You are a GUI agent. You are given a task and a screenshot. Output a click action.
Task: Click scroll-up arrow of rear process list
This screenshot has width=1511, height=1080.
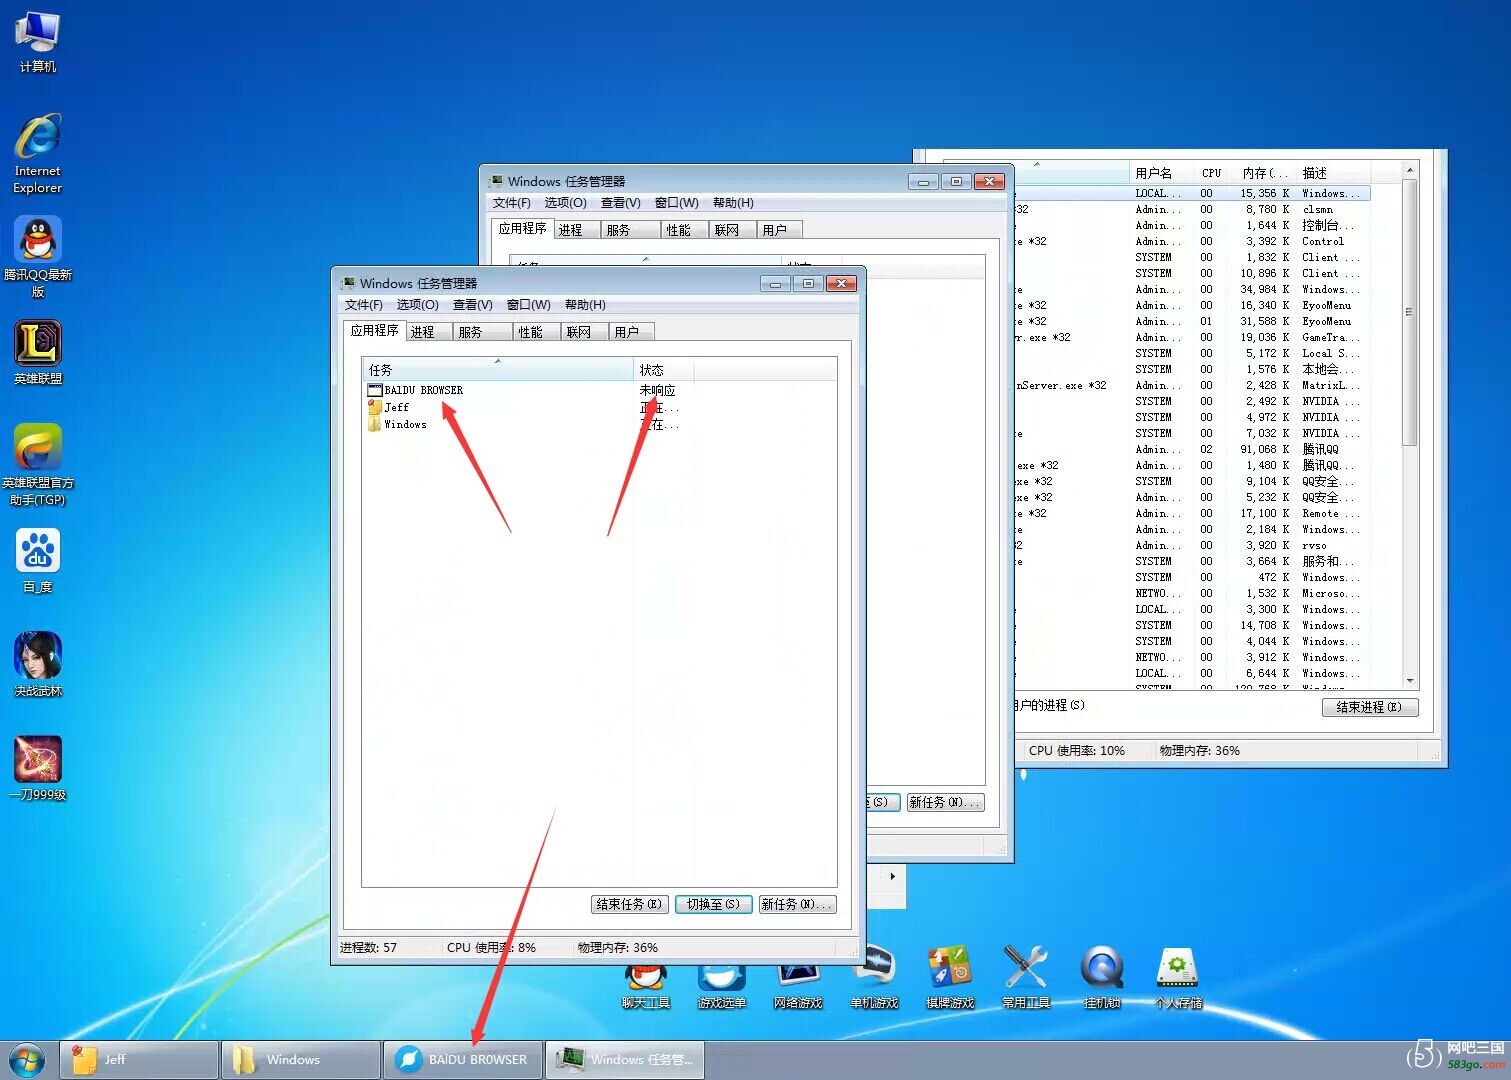point(1410,171)
